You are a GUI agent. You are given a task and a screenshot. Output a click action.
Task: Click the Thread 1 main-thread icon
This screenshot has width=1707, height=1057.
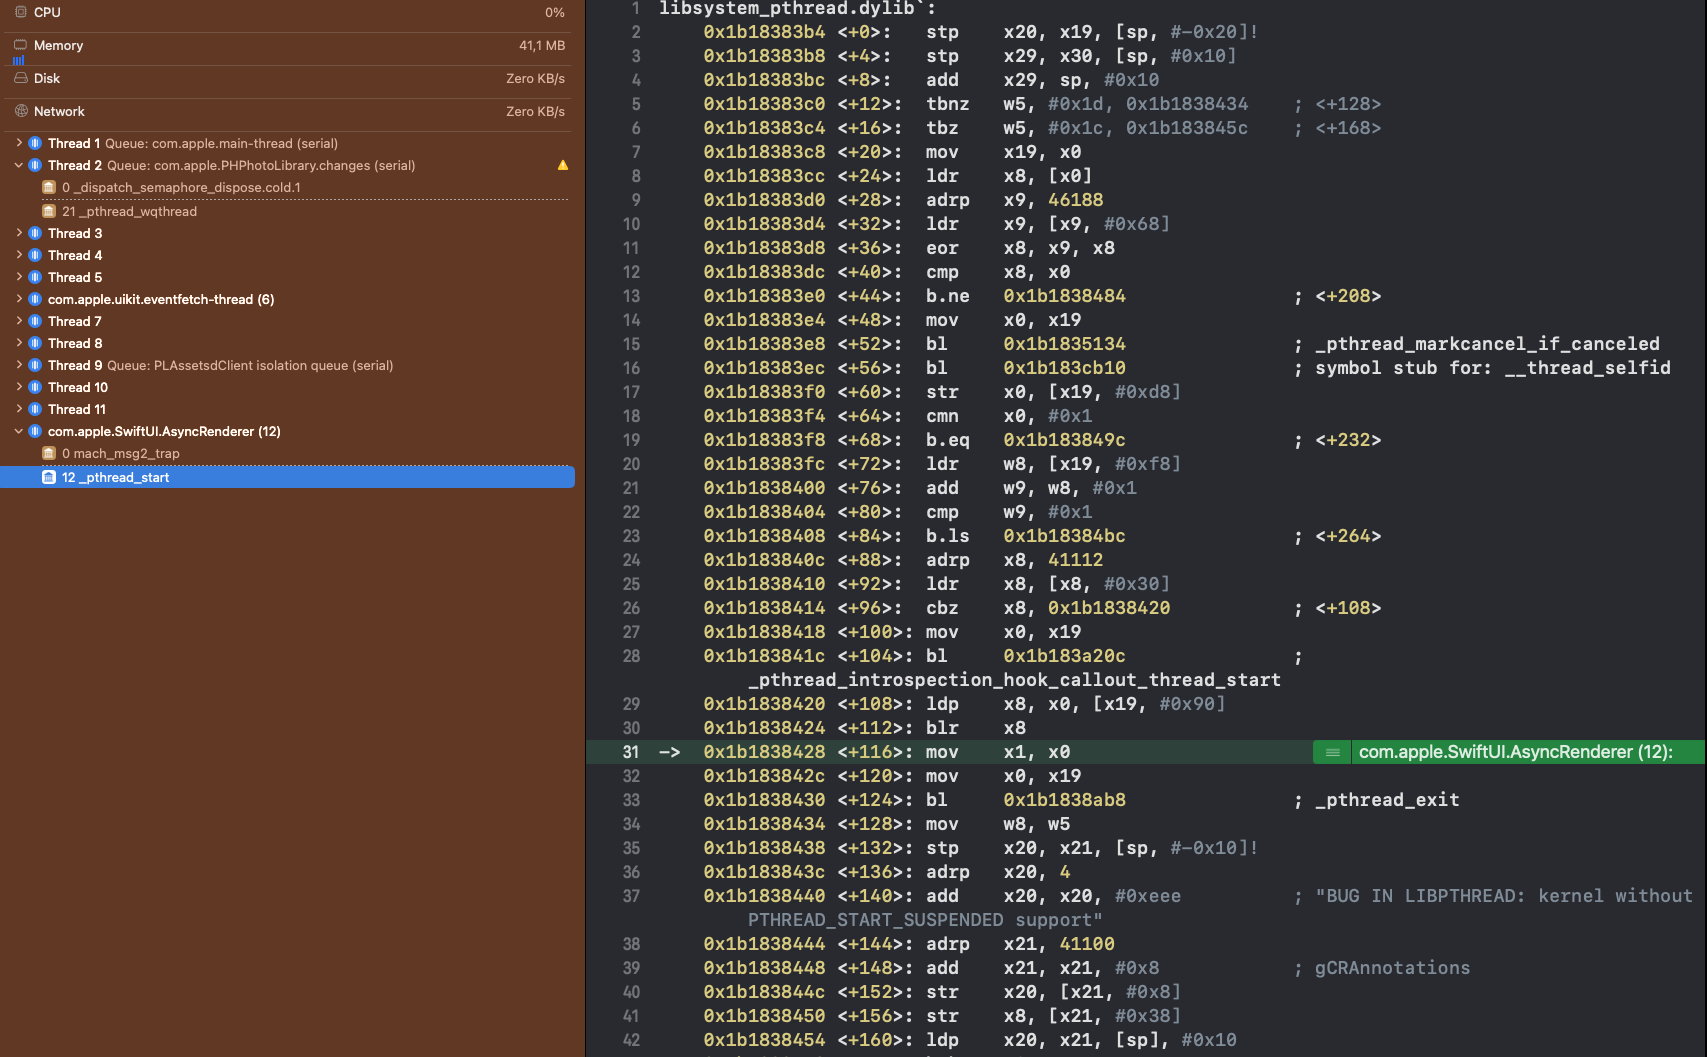[x=35, y=143]
